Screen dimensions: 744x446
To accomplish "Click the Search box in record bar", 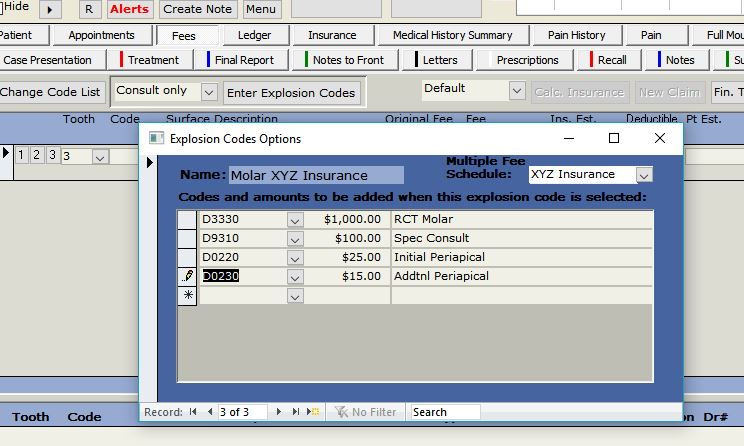I will [x=444, y=412].
